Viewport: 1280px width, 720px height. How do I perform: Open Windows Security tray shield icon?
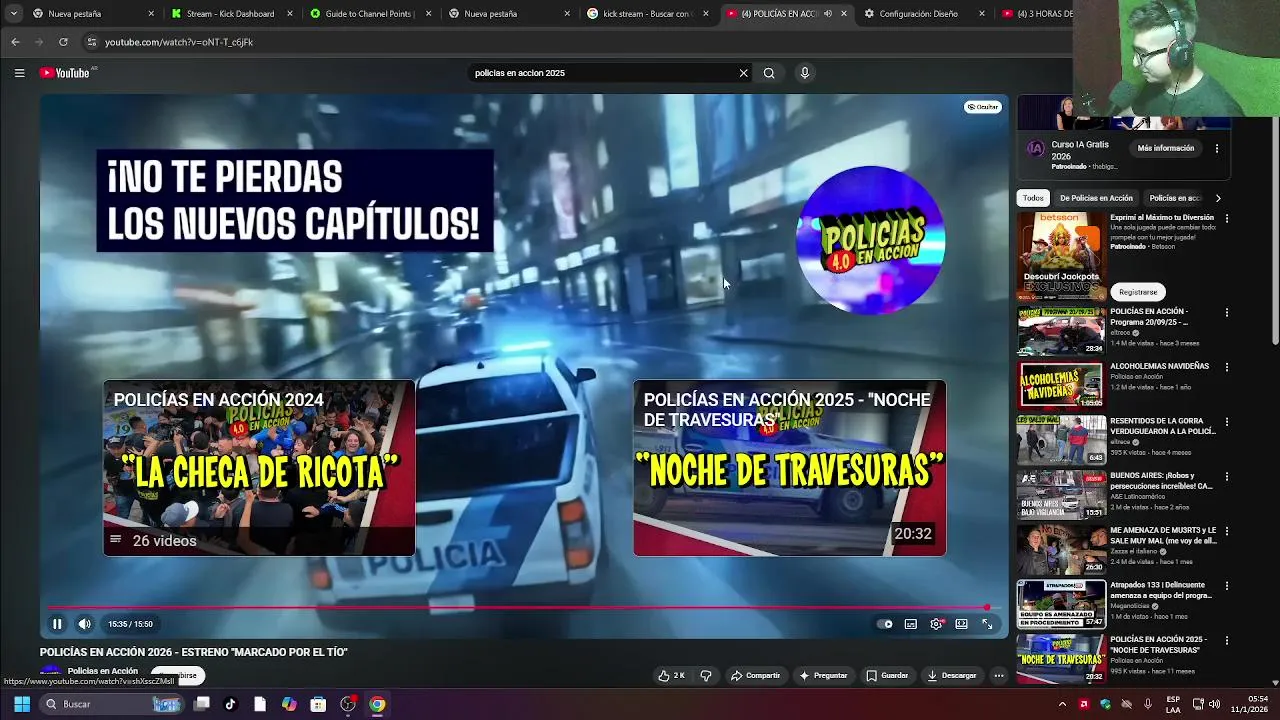1105,704
